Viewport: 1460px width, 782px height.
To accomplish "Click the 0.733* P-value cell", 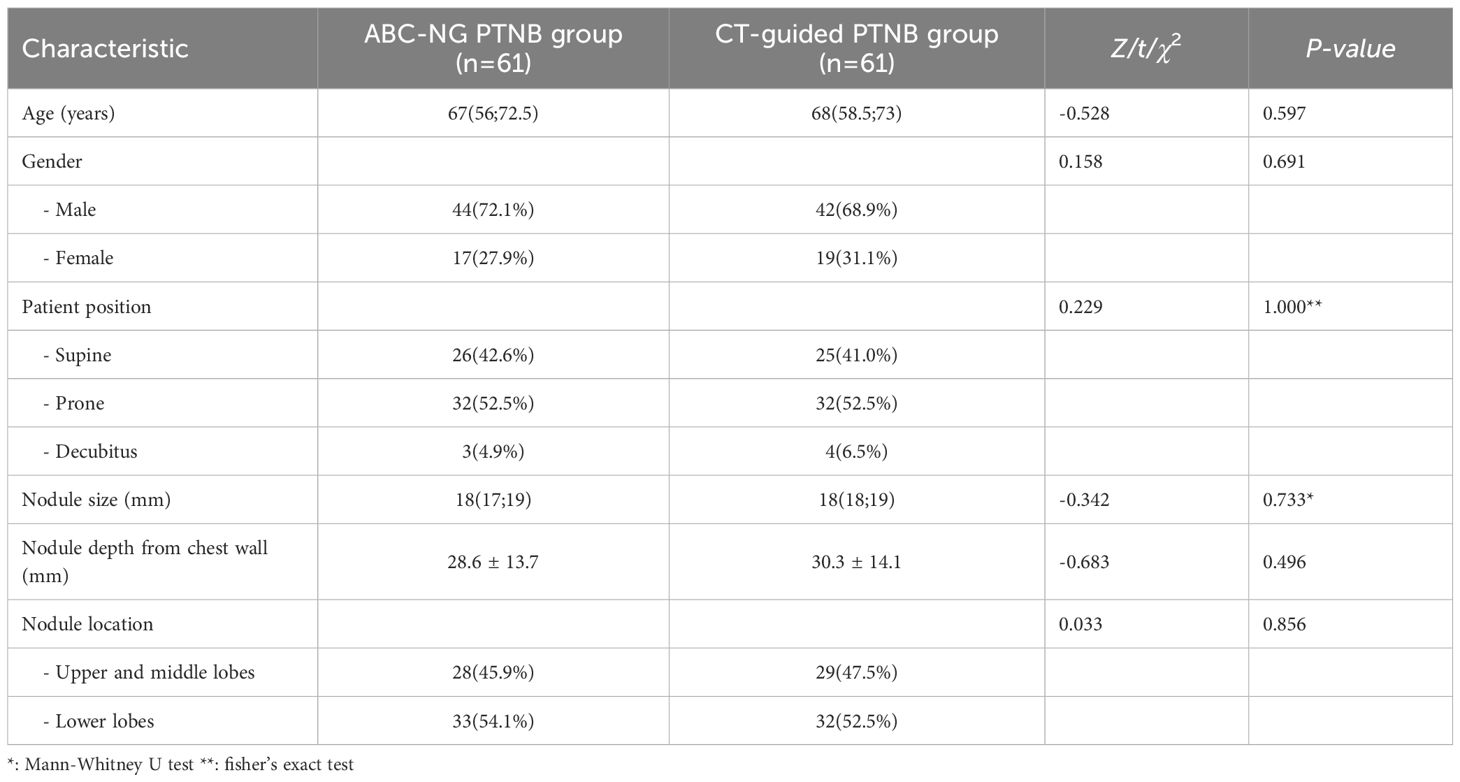I will click(x=1286, y=499).
